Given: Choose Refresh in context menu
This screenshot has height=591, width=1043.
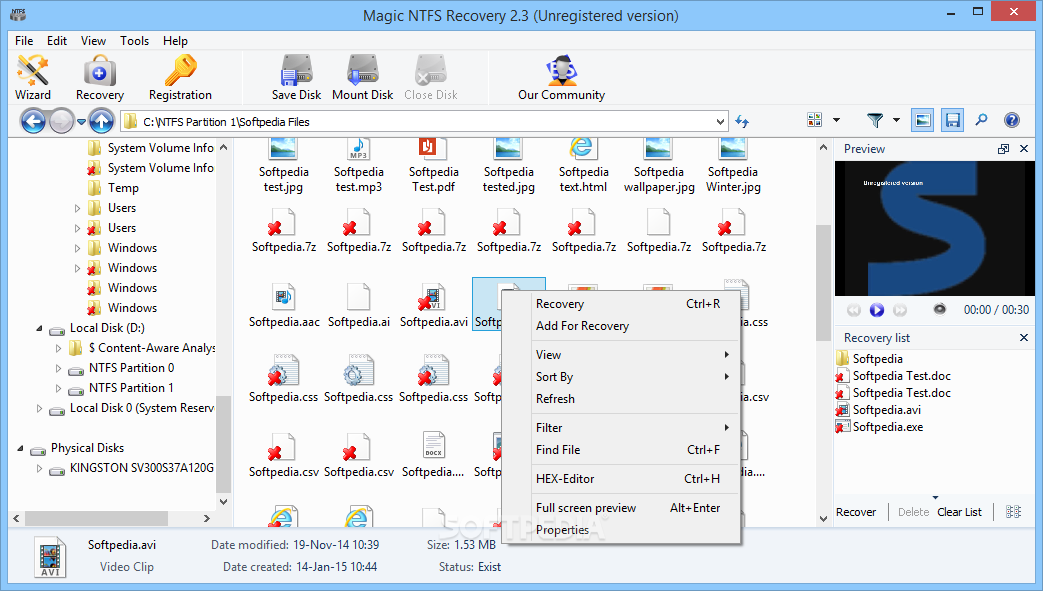Looking at the screenshot, I should [x=621, y=399].
